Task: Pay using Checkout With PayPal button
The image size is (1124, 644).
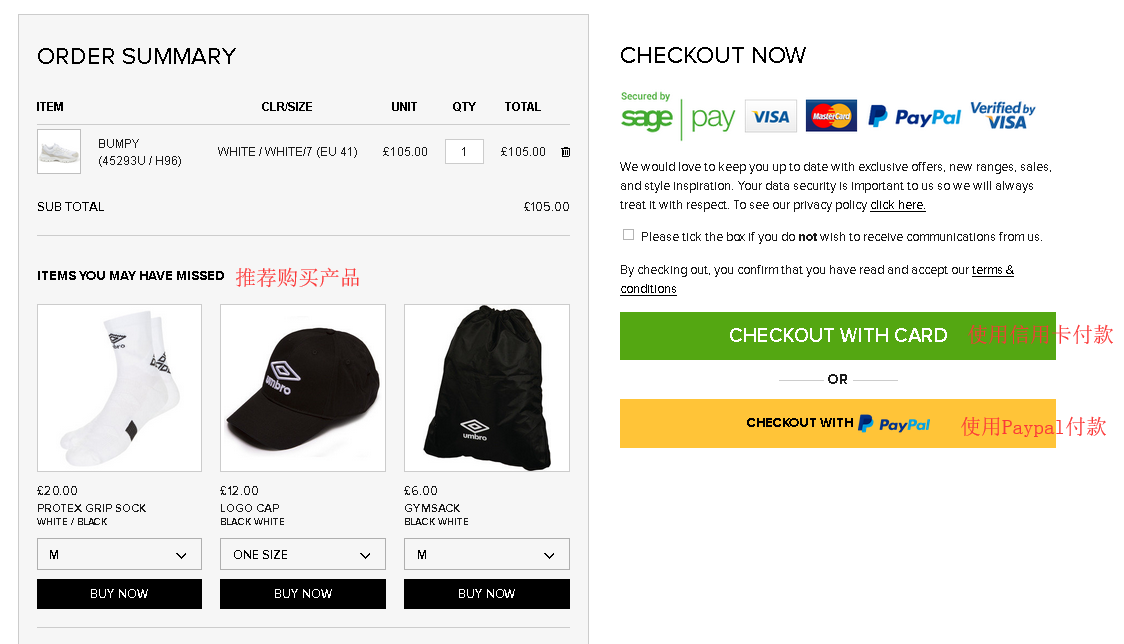Action: click(x=837, y=423)
